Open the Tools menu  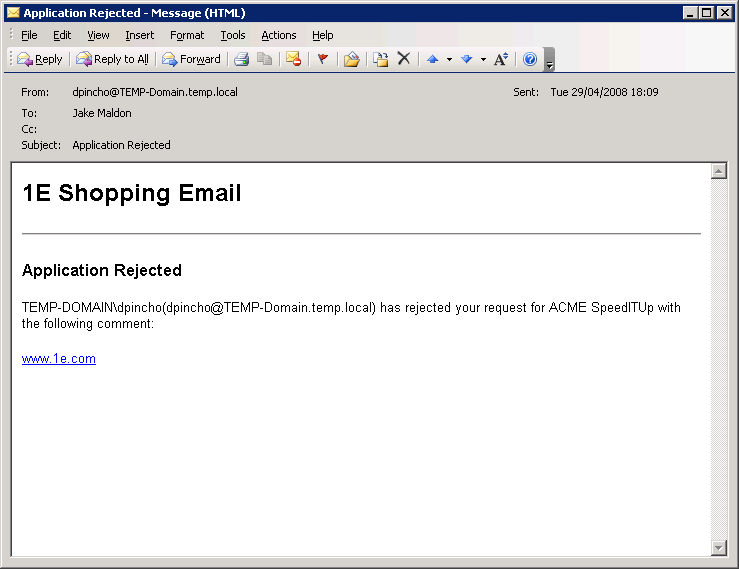pos(233,35)
